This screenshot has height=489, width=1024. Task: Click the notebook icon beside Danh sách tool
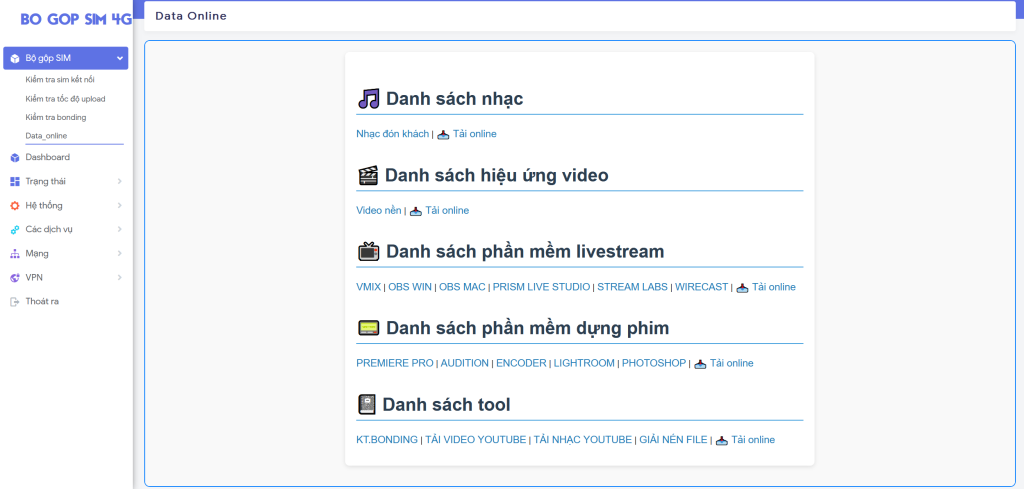(367, 405)
